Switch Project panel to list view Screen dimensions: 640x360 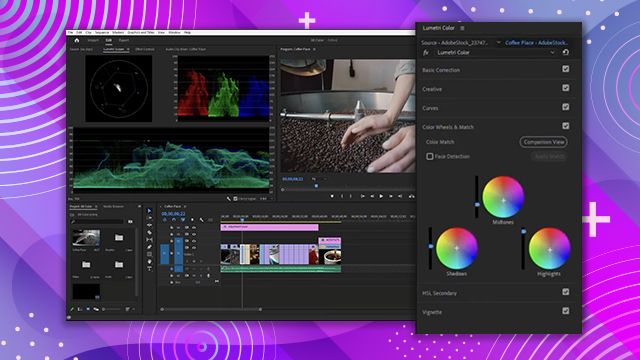(x=80, y=309)
